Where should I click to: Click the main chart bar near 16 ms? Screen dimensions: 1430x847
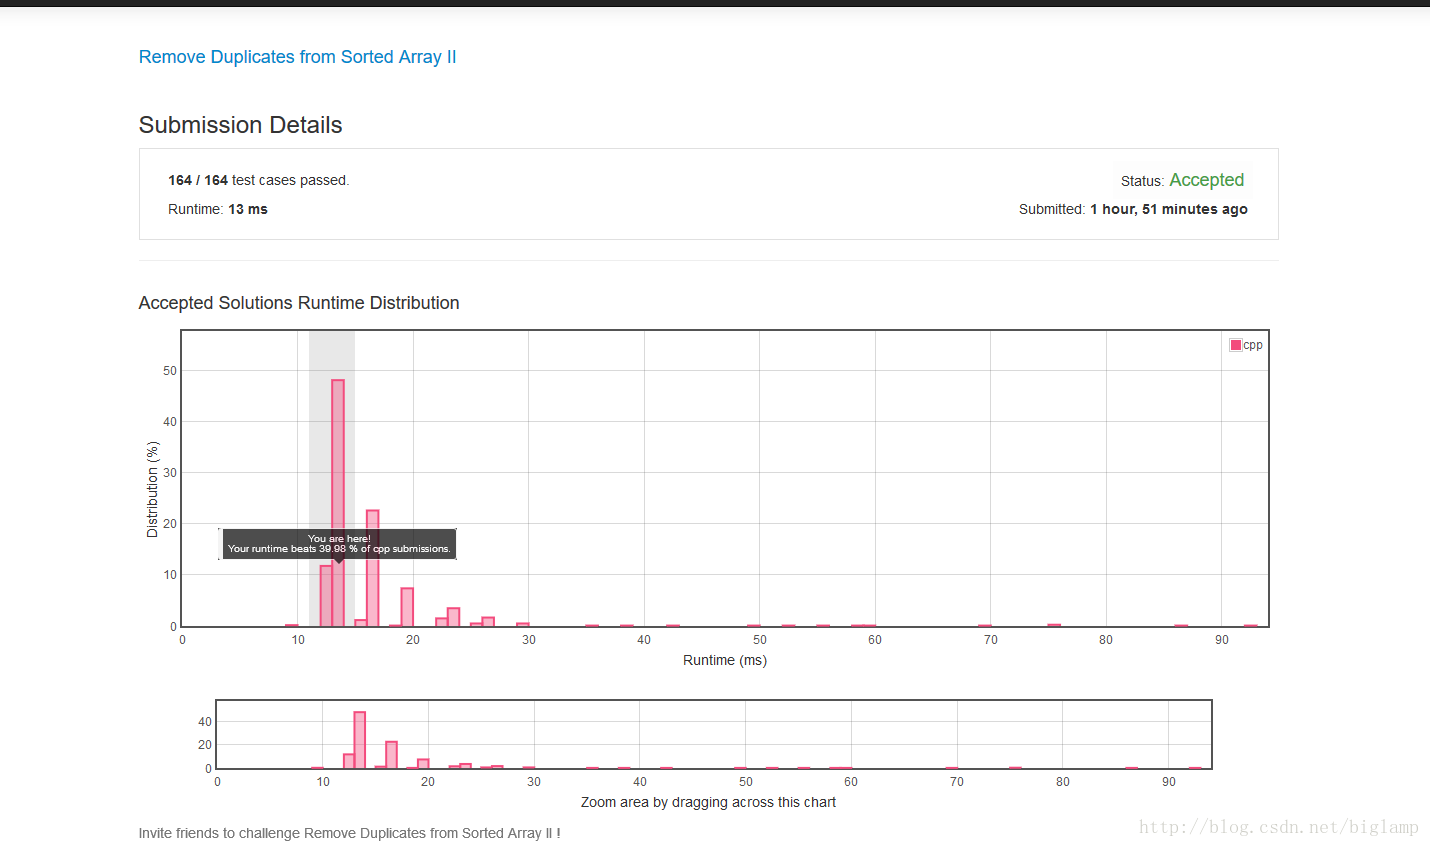pyautogui.click(x=373, y=568)
